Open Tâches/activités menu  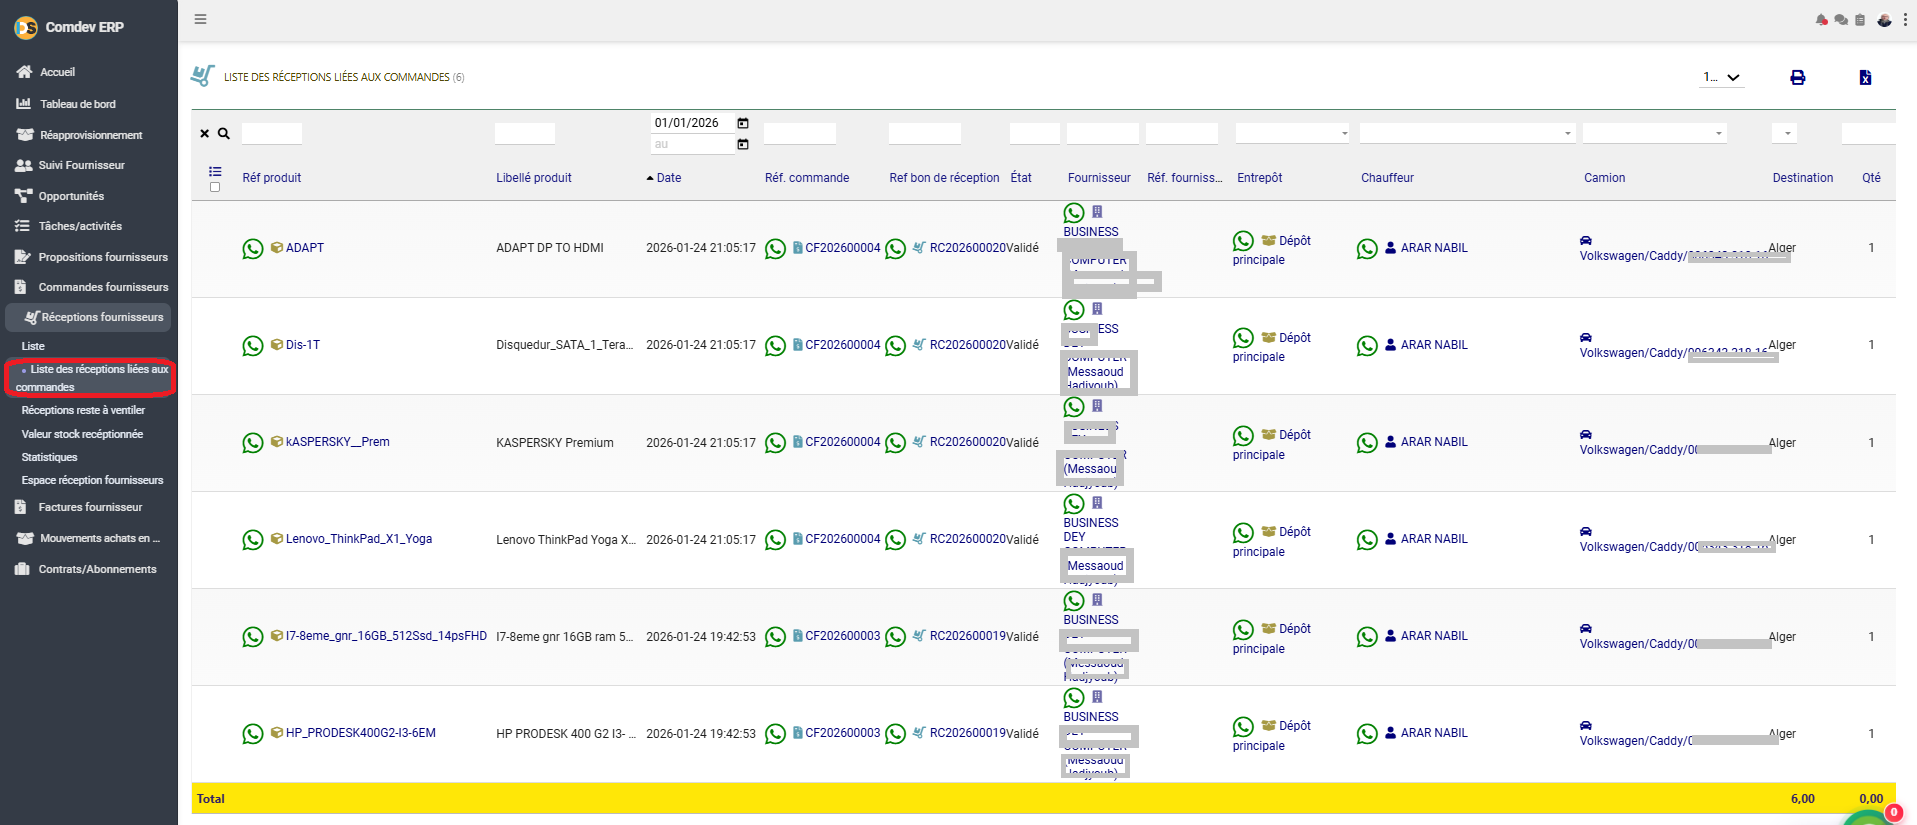click(79, 226)
